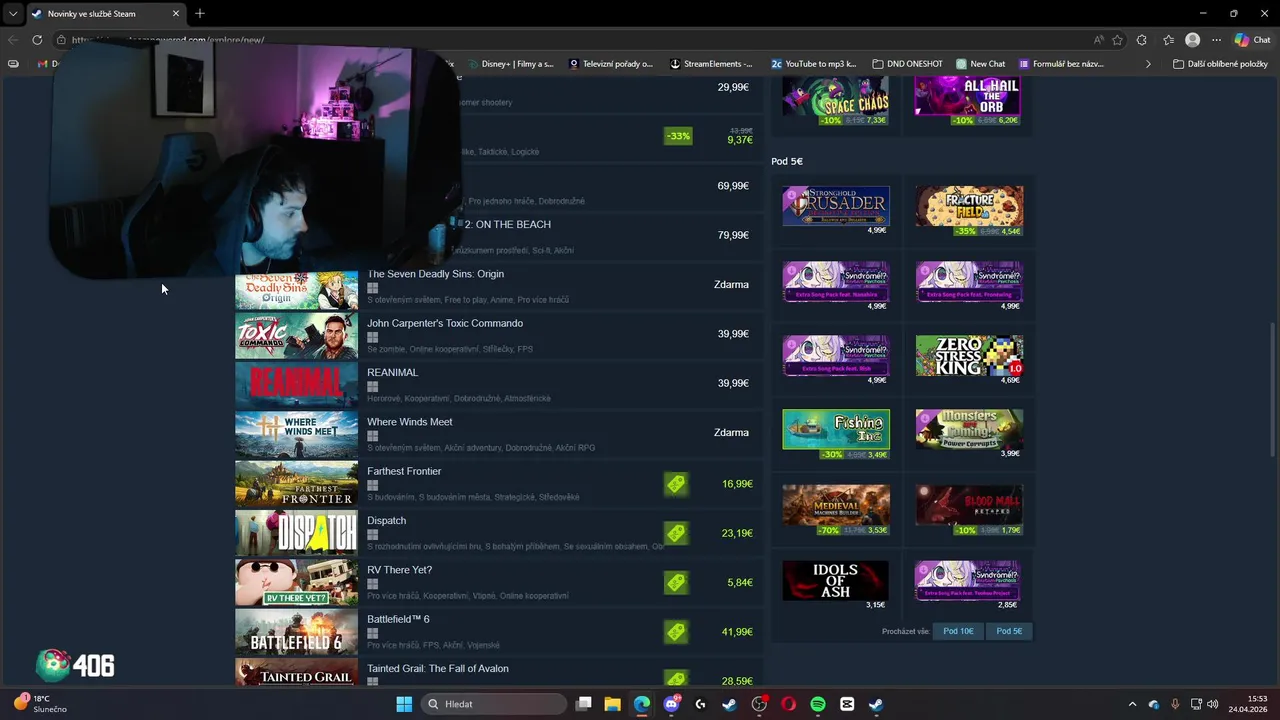The height and width of the screenshot is (720, 1280).
Task: Close the Novinky ve službě Steam tab
Action: (176, 14)
